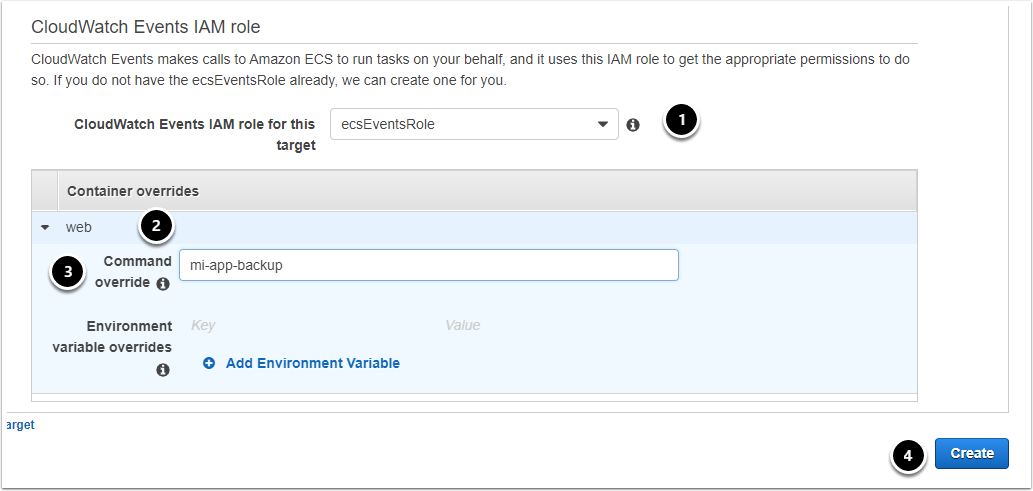Click the black step marker numbered 2

(x=155, y=227)
